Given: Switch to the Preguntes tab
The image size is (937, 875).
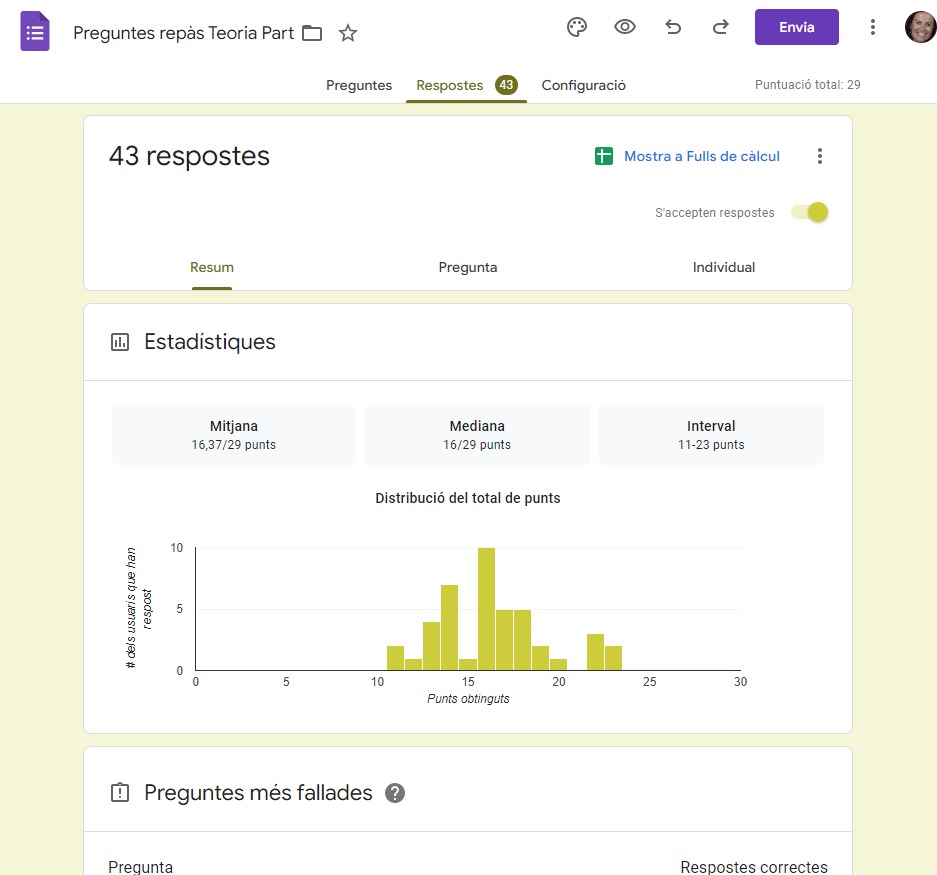Looking at the screenshot, I should pyautogui.click(x=359, y=85).
